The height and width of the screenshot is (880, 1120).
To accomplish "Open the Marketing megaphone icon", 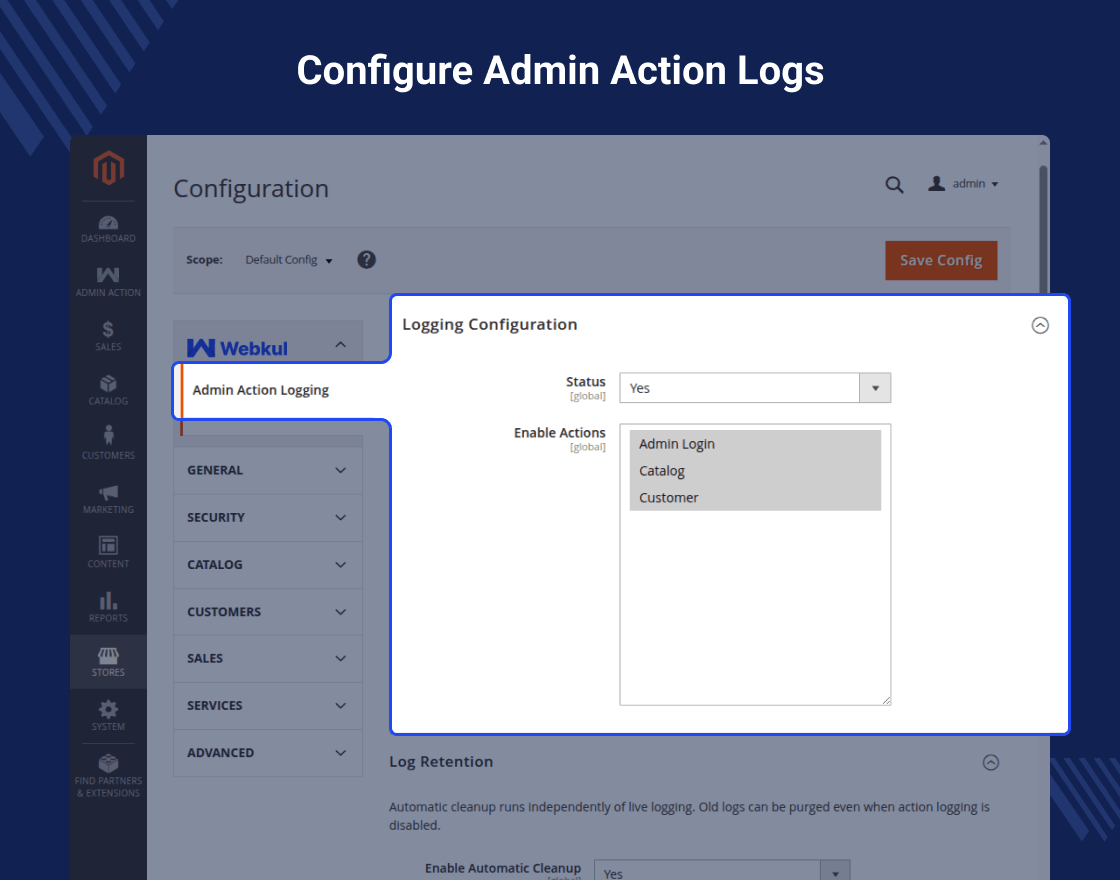I will 108,499.
